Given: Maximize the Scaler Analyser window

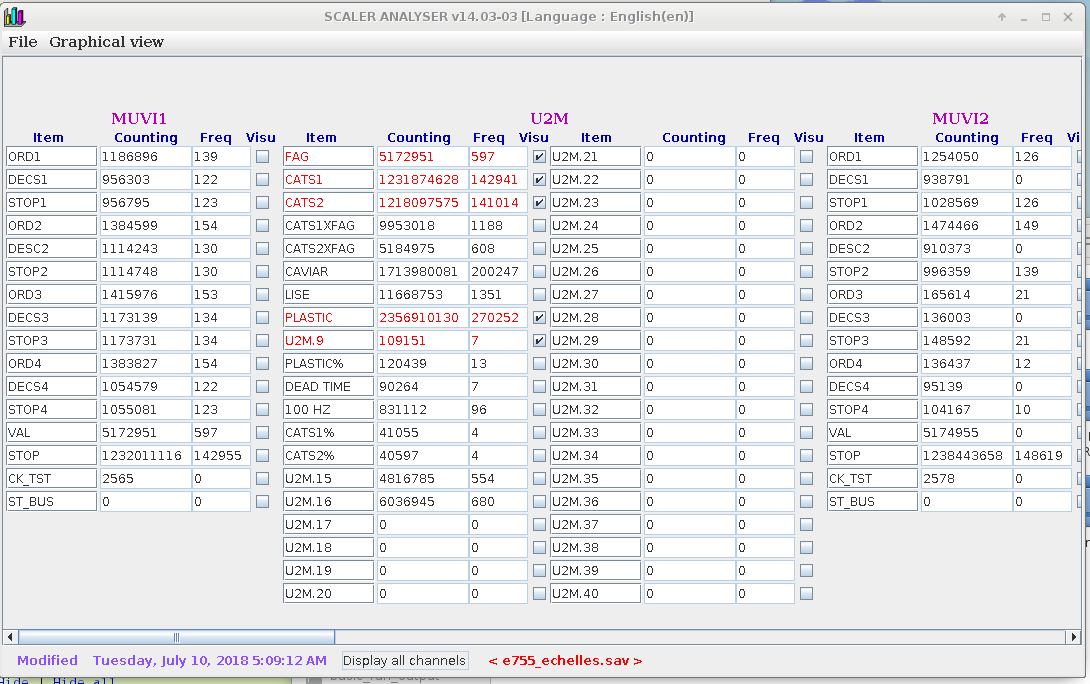Looking at the screenshot, I should point(1046,17).
